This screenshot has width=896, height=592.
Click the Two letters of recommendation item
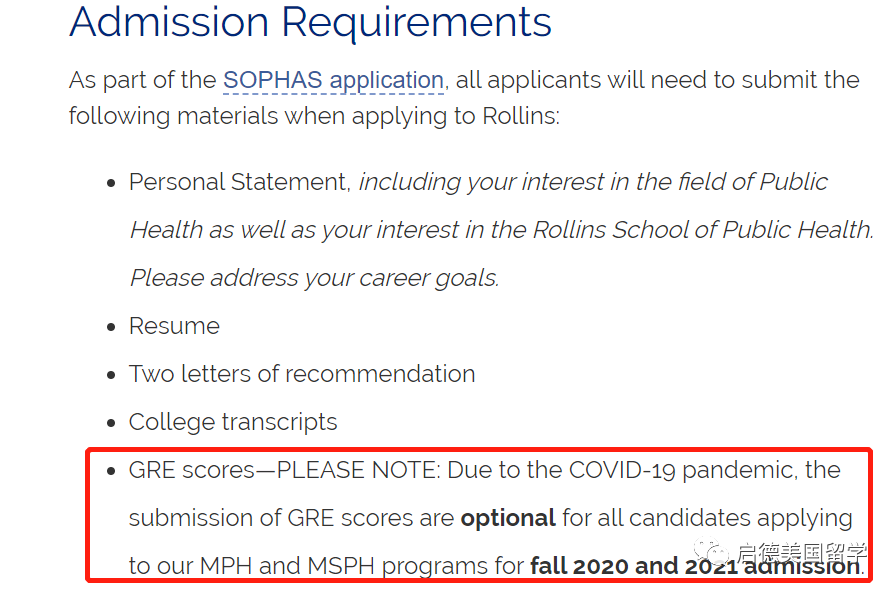point(302,374)
